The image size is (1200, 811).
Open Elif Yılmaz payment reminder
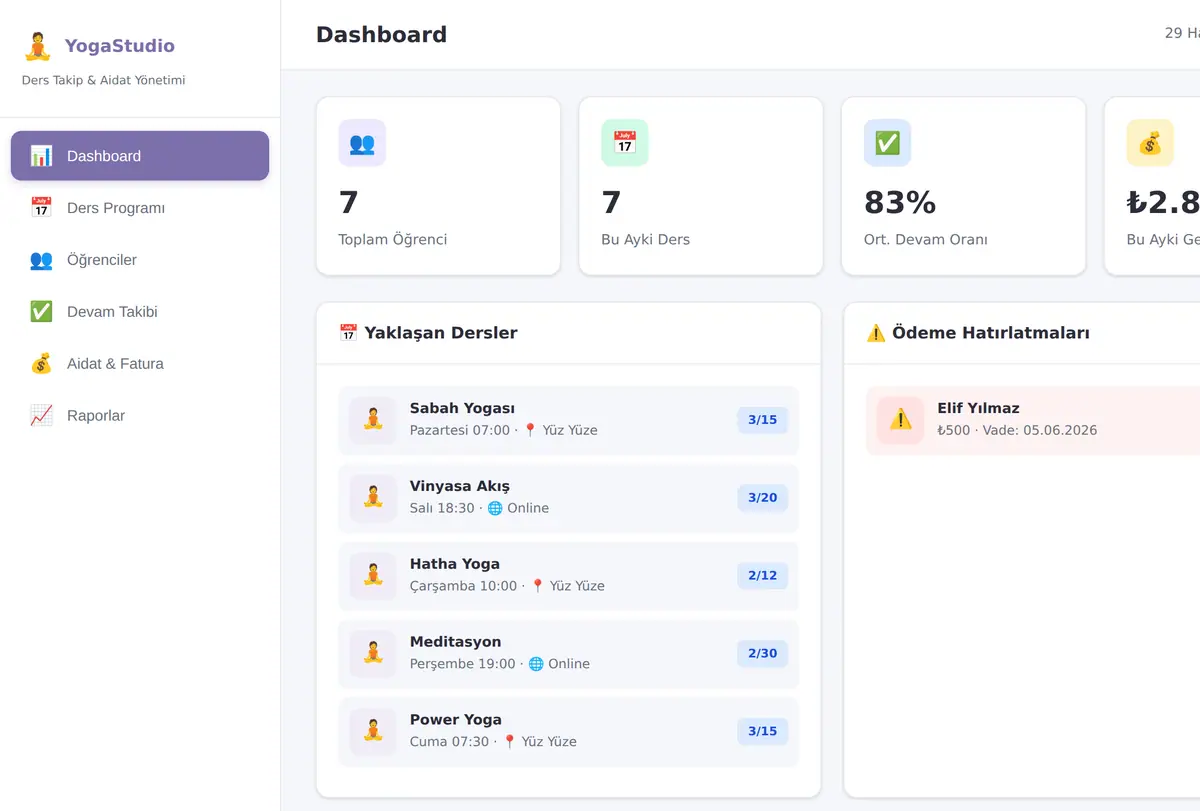[x=1033, y=420]
